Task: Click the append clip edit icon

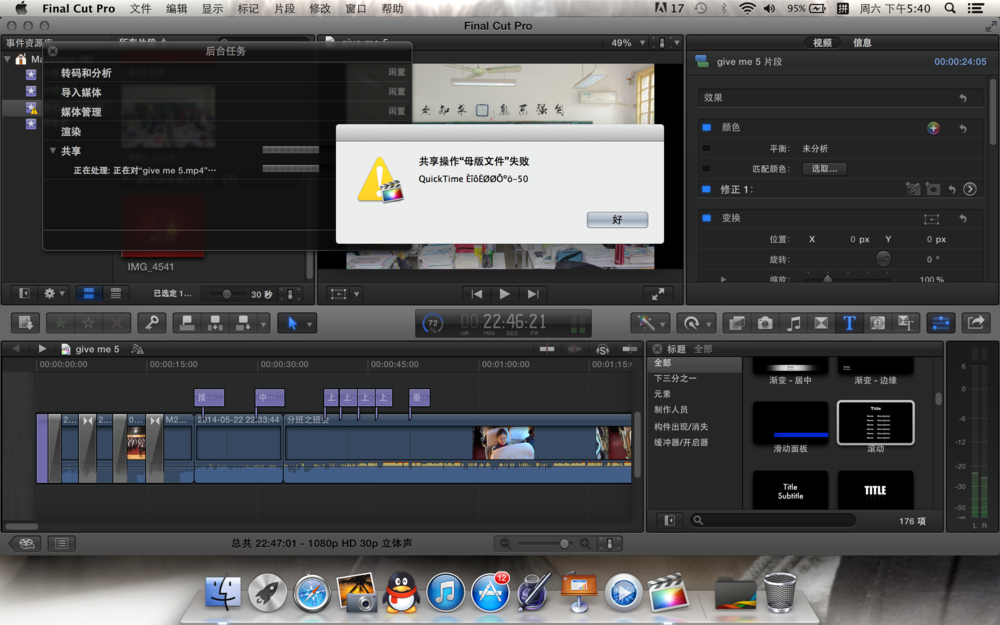Action: pos(243,323)
